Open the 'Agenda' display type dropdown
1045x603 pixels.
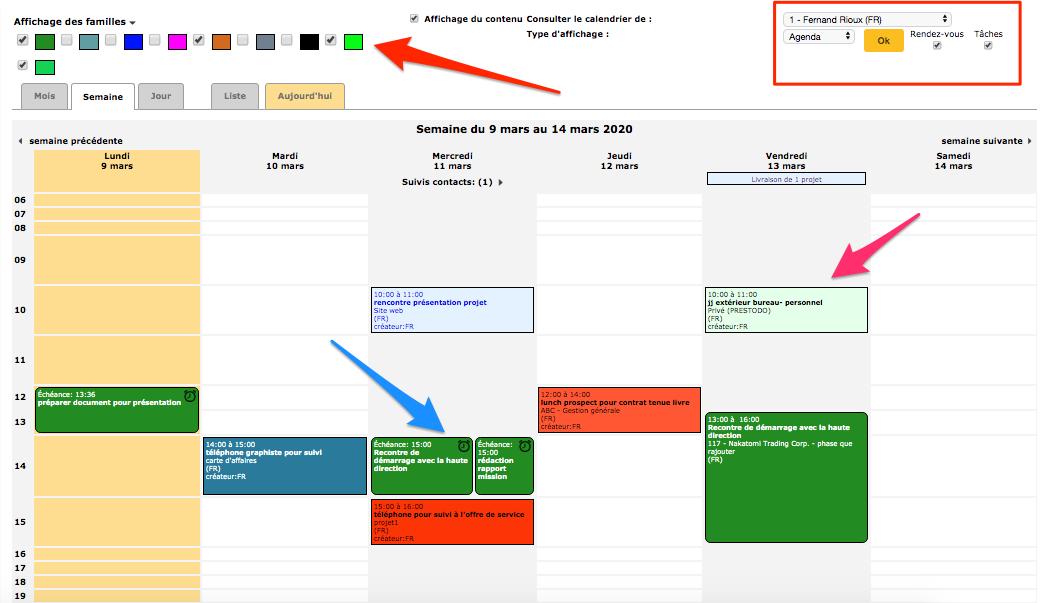819,36
